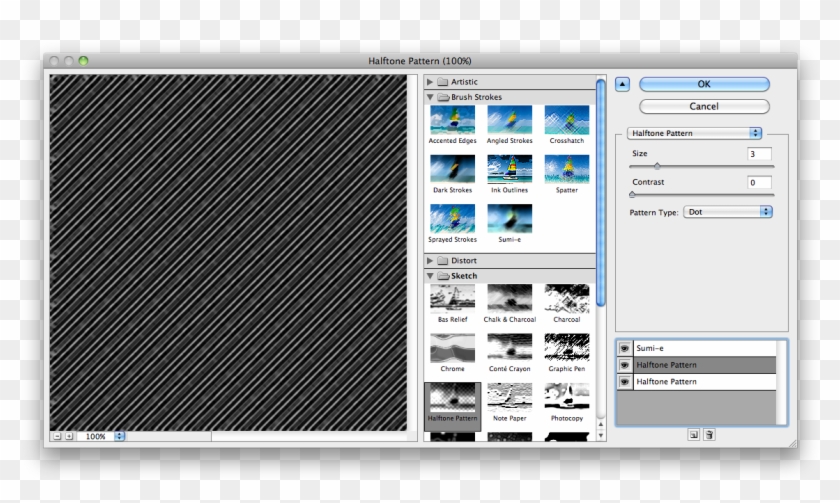Screen dimensions: 840x503
Task: Collapse the Brush Strokes category
Action: pos(430,97)
